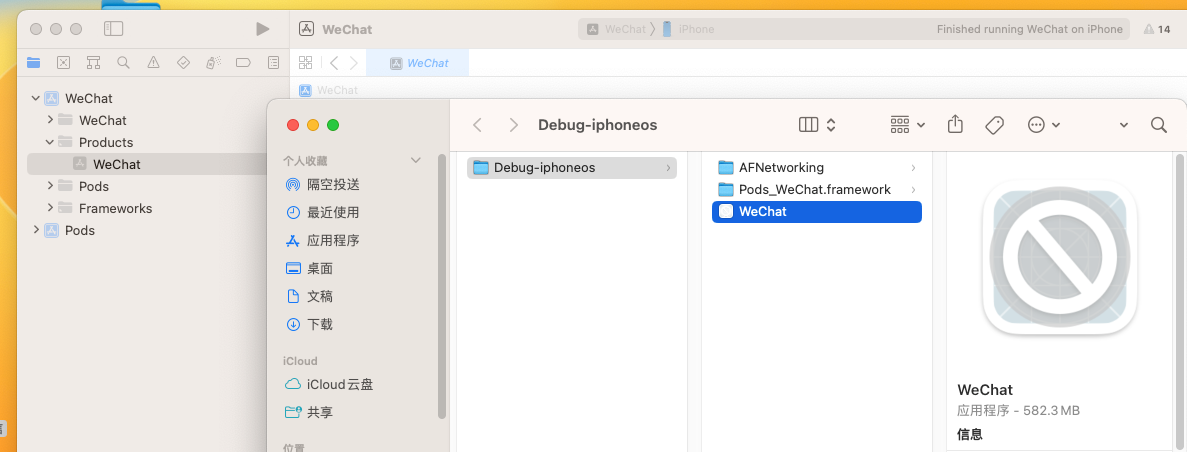Screen dimensions: 1187x452
Task: Open Xcode project navigator folder icon
Action: point(33,63)
